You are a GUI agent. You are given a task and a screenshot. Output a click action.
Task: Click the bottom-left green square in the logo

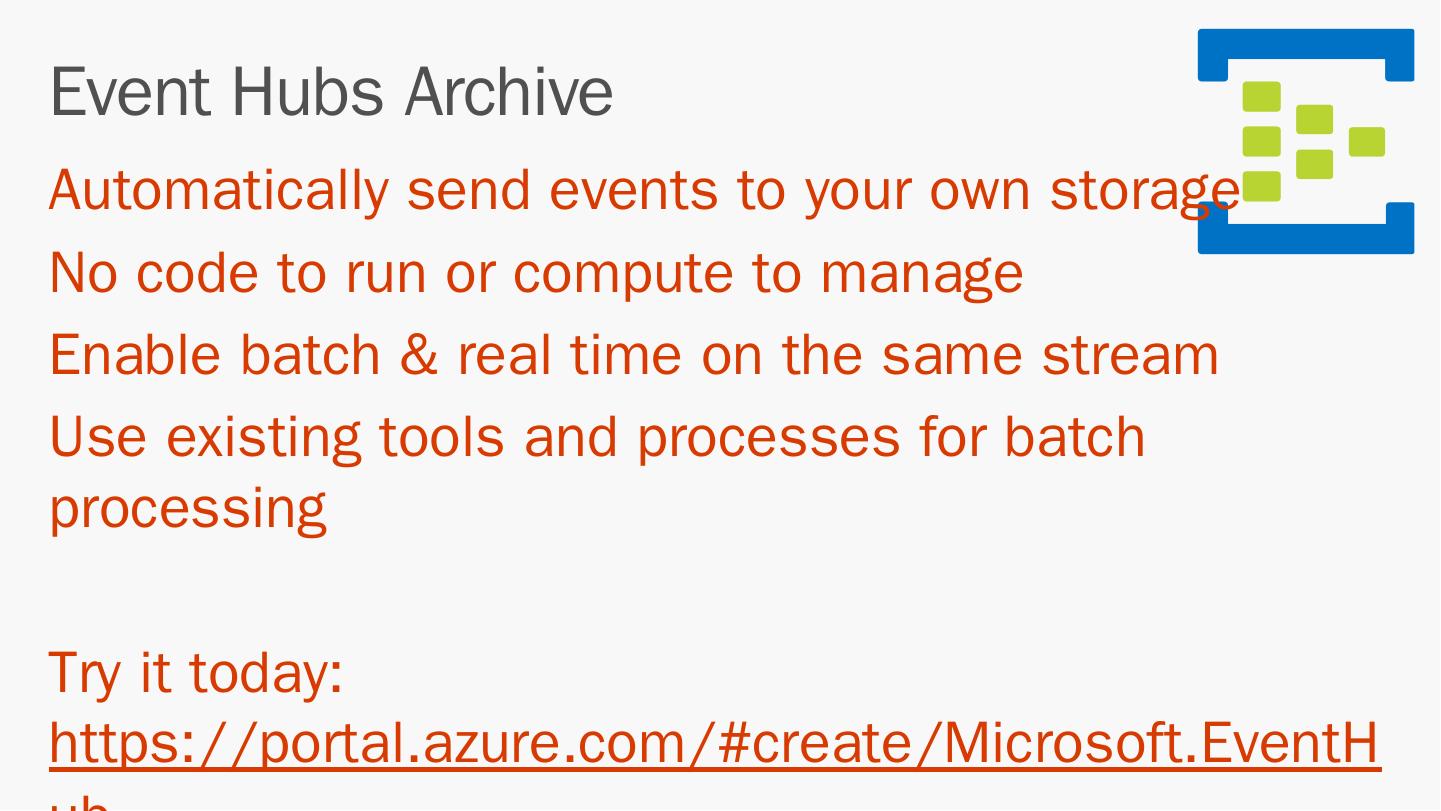click(x=1261, y=186)
